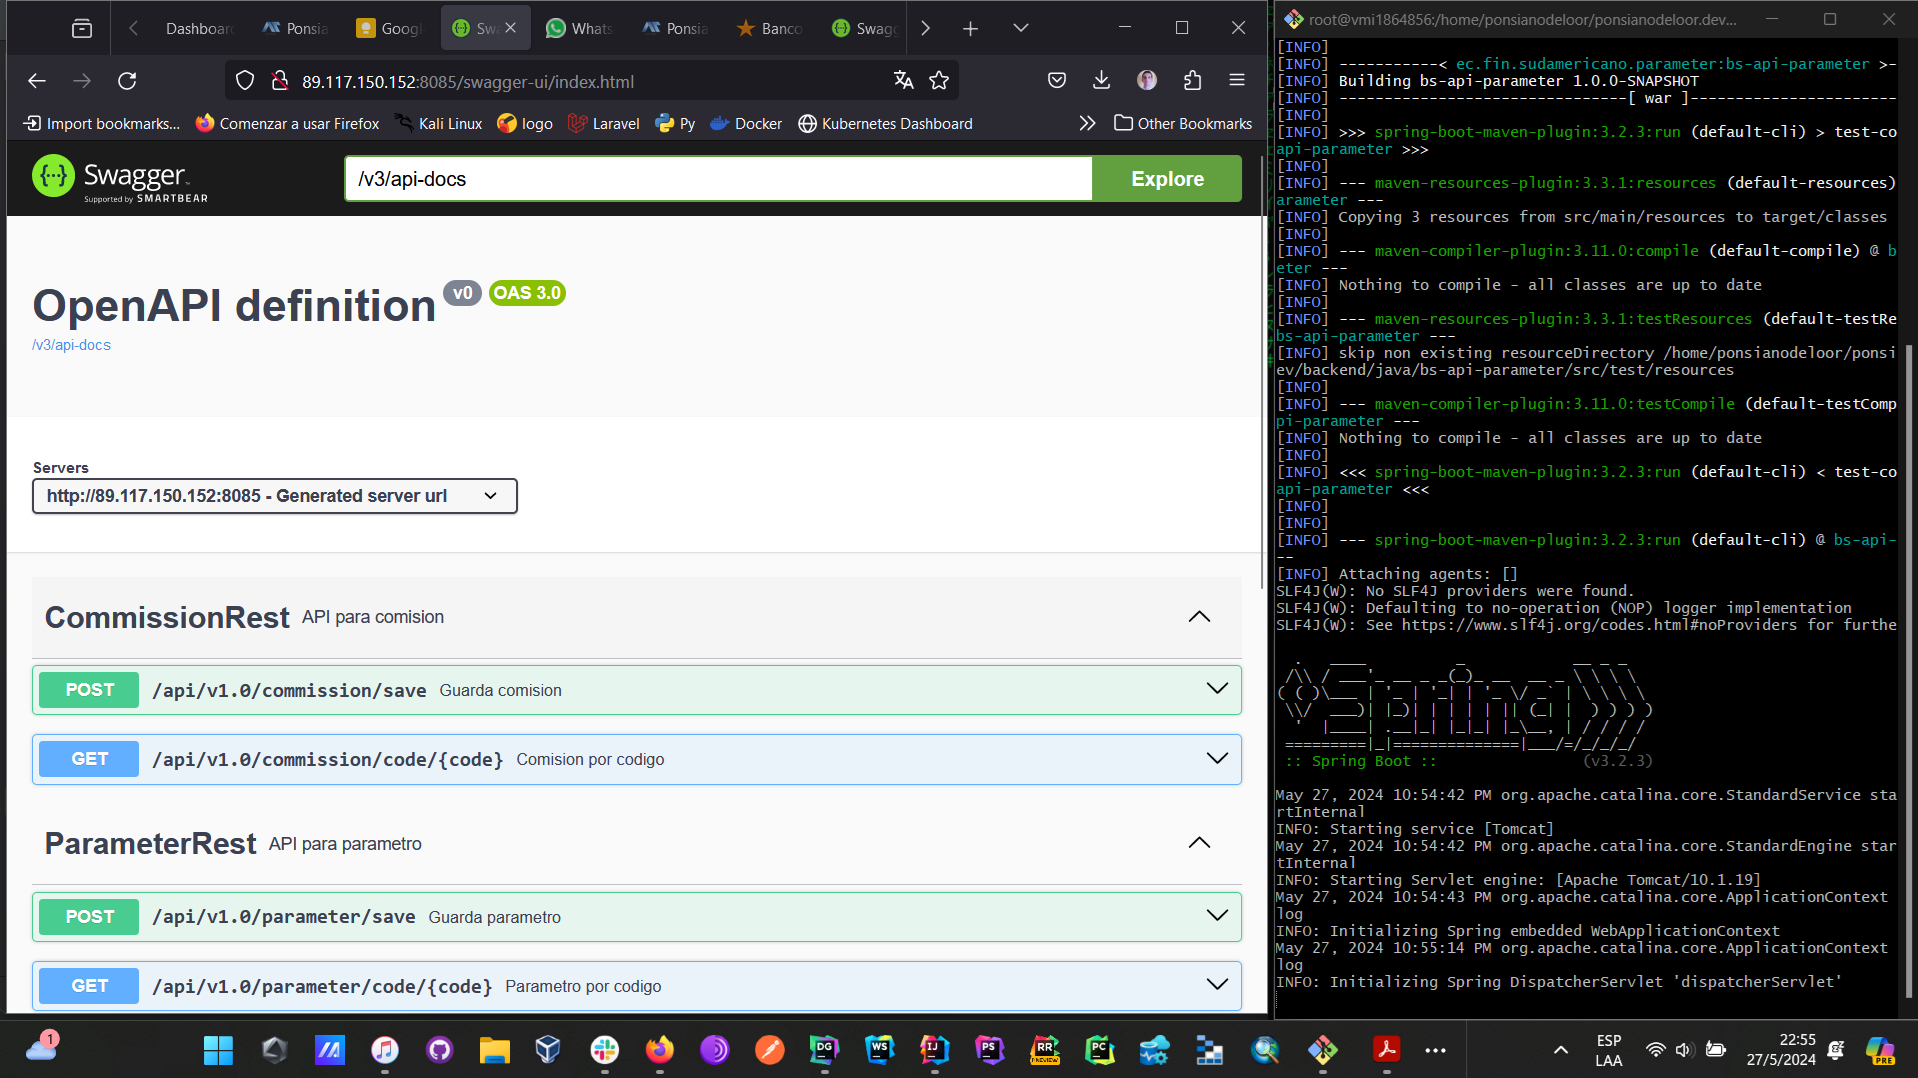This screenshot has width=1918, height=1078.
Task: Save page to Pocket icon
Action: tap(1056, 81)
